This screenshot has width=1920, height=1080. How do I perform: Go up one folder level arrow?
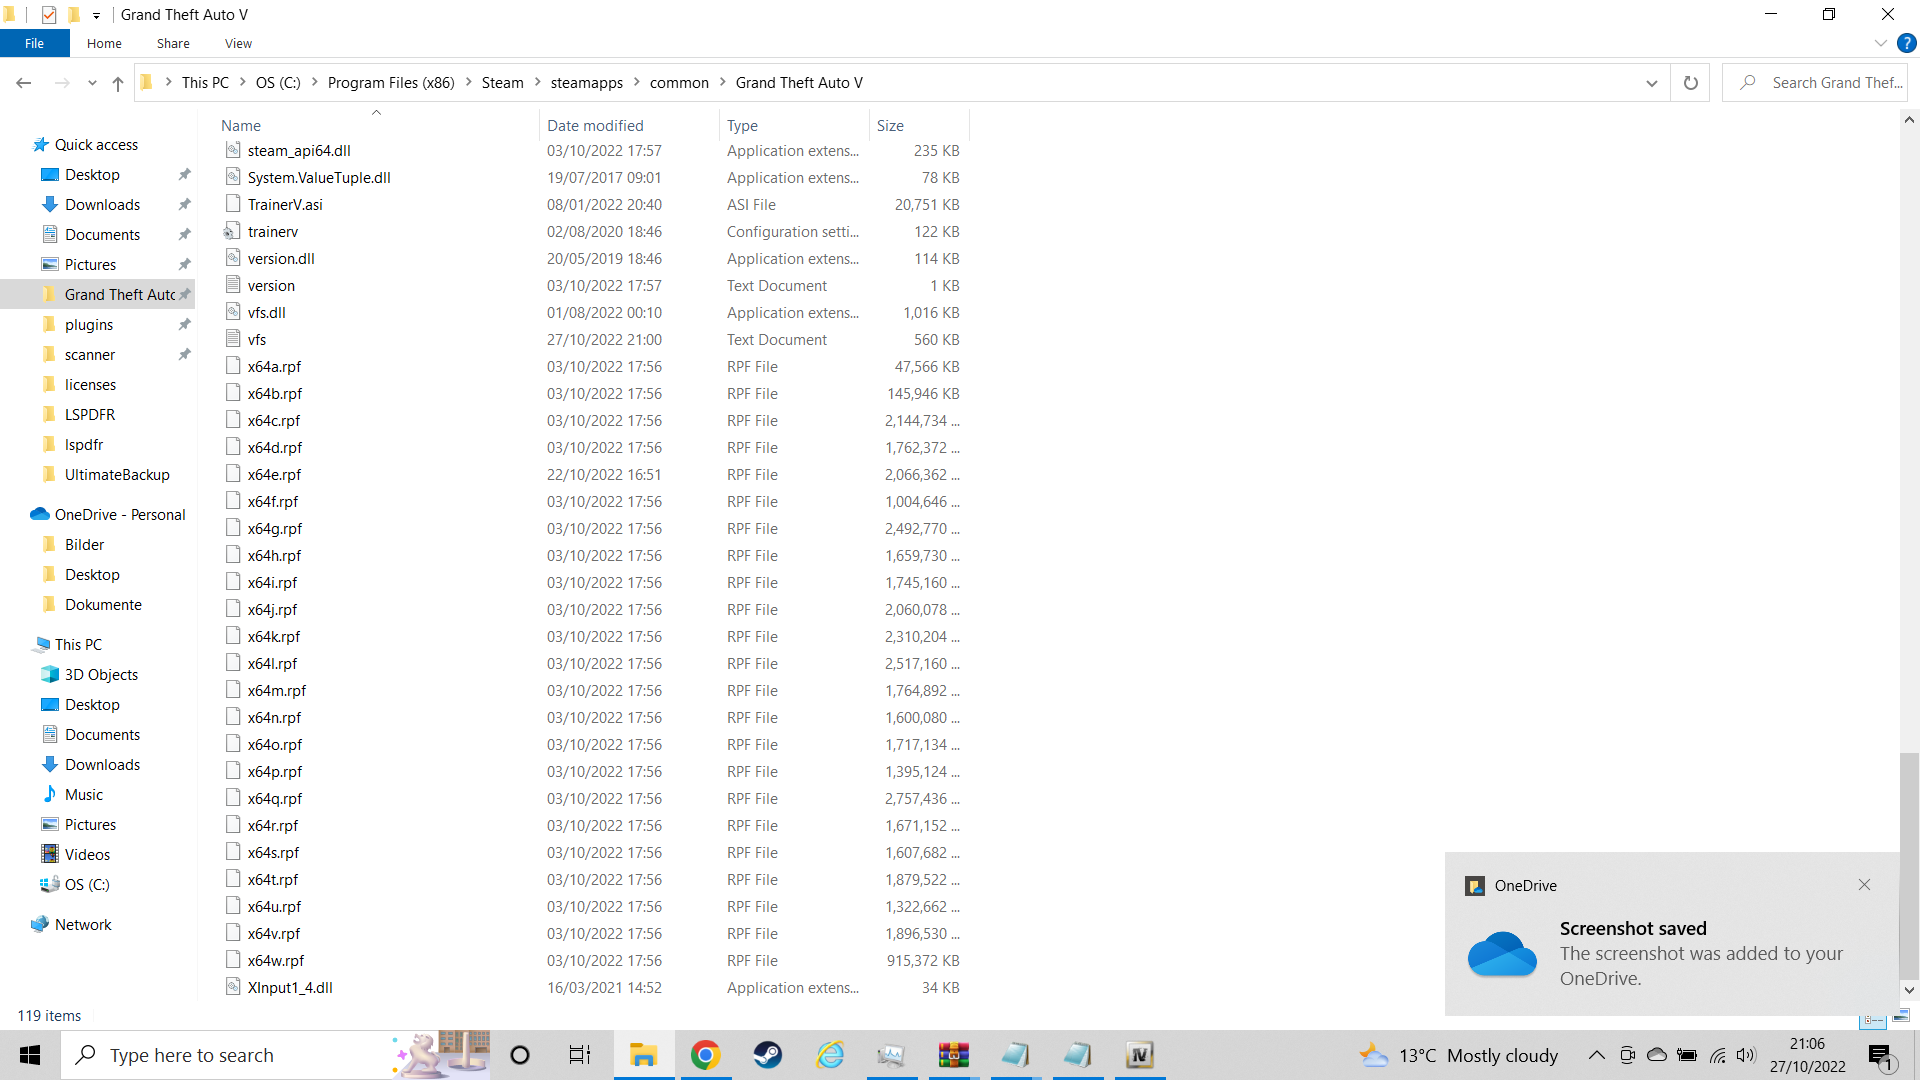tap(118, 83)
